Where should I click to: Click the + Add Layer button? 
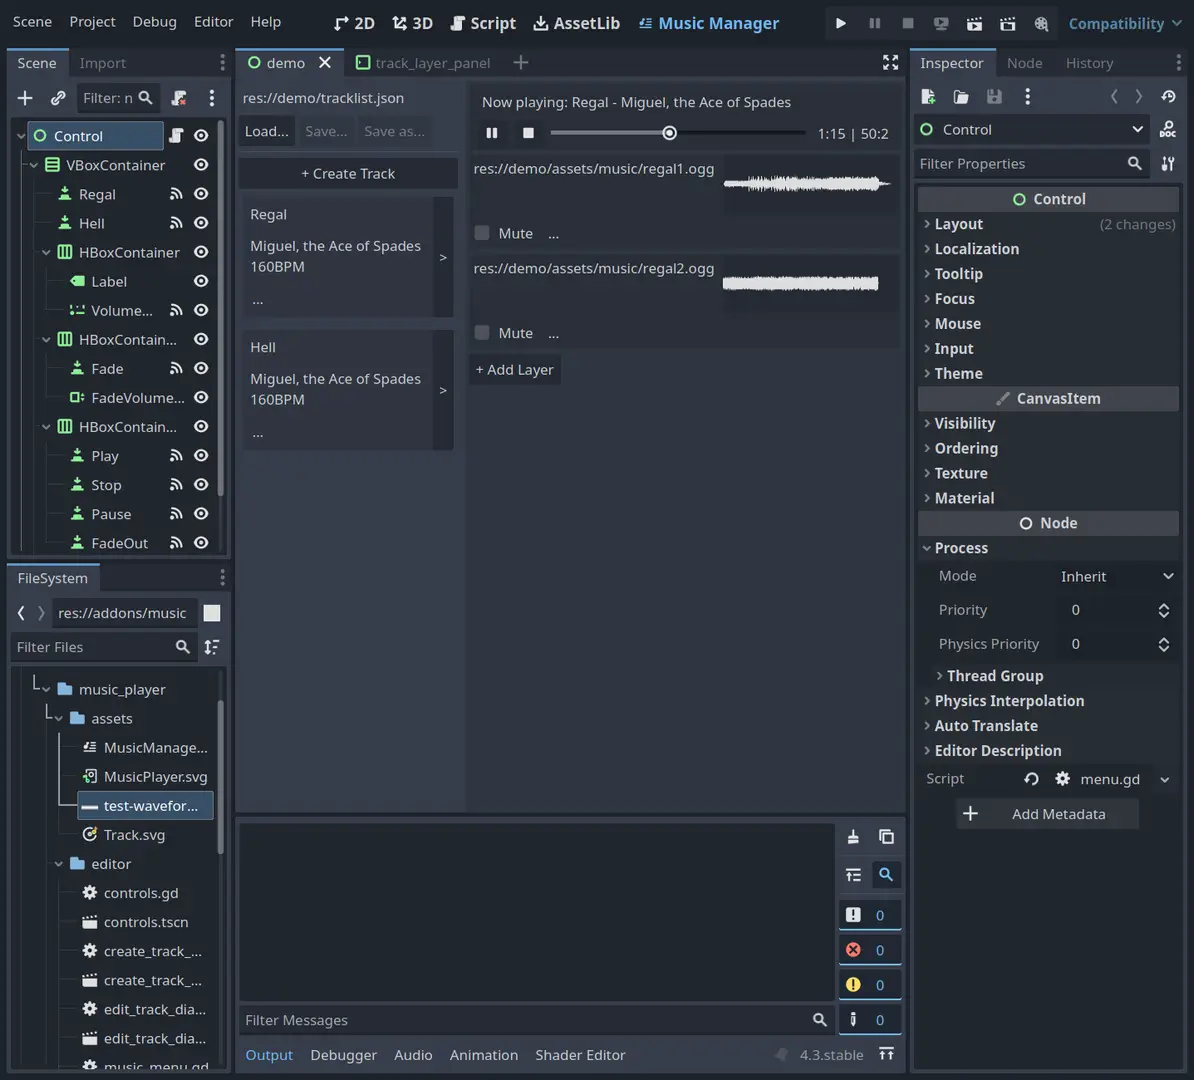point(515,369)
